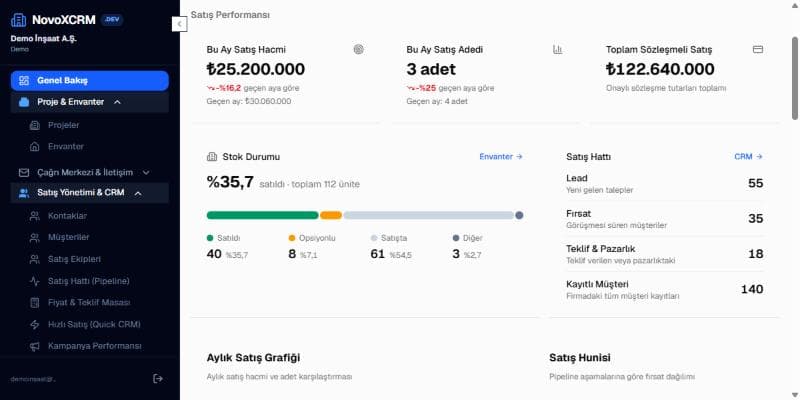Click the Geçen ay: 4 adet text
The height and width of the screenshot is (400, 800).
[437, 101]
